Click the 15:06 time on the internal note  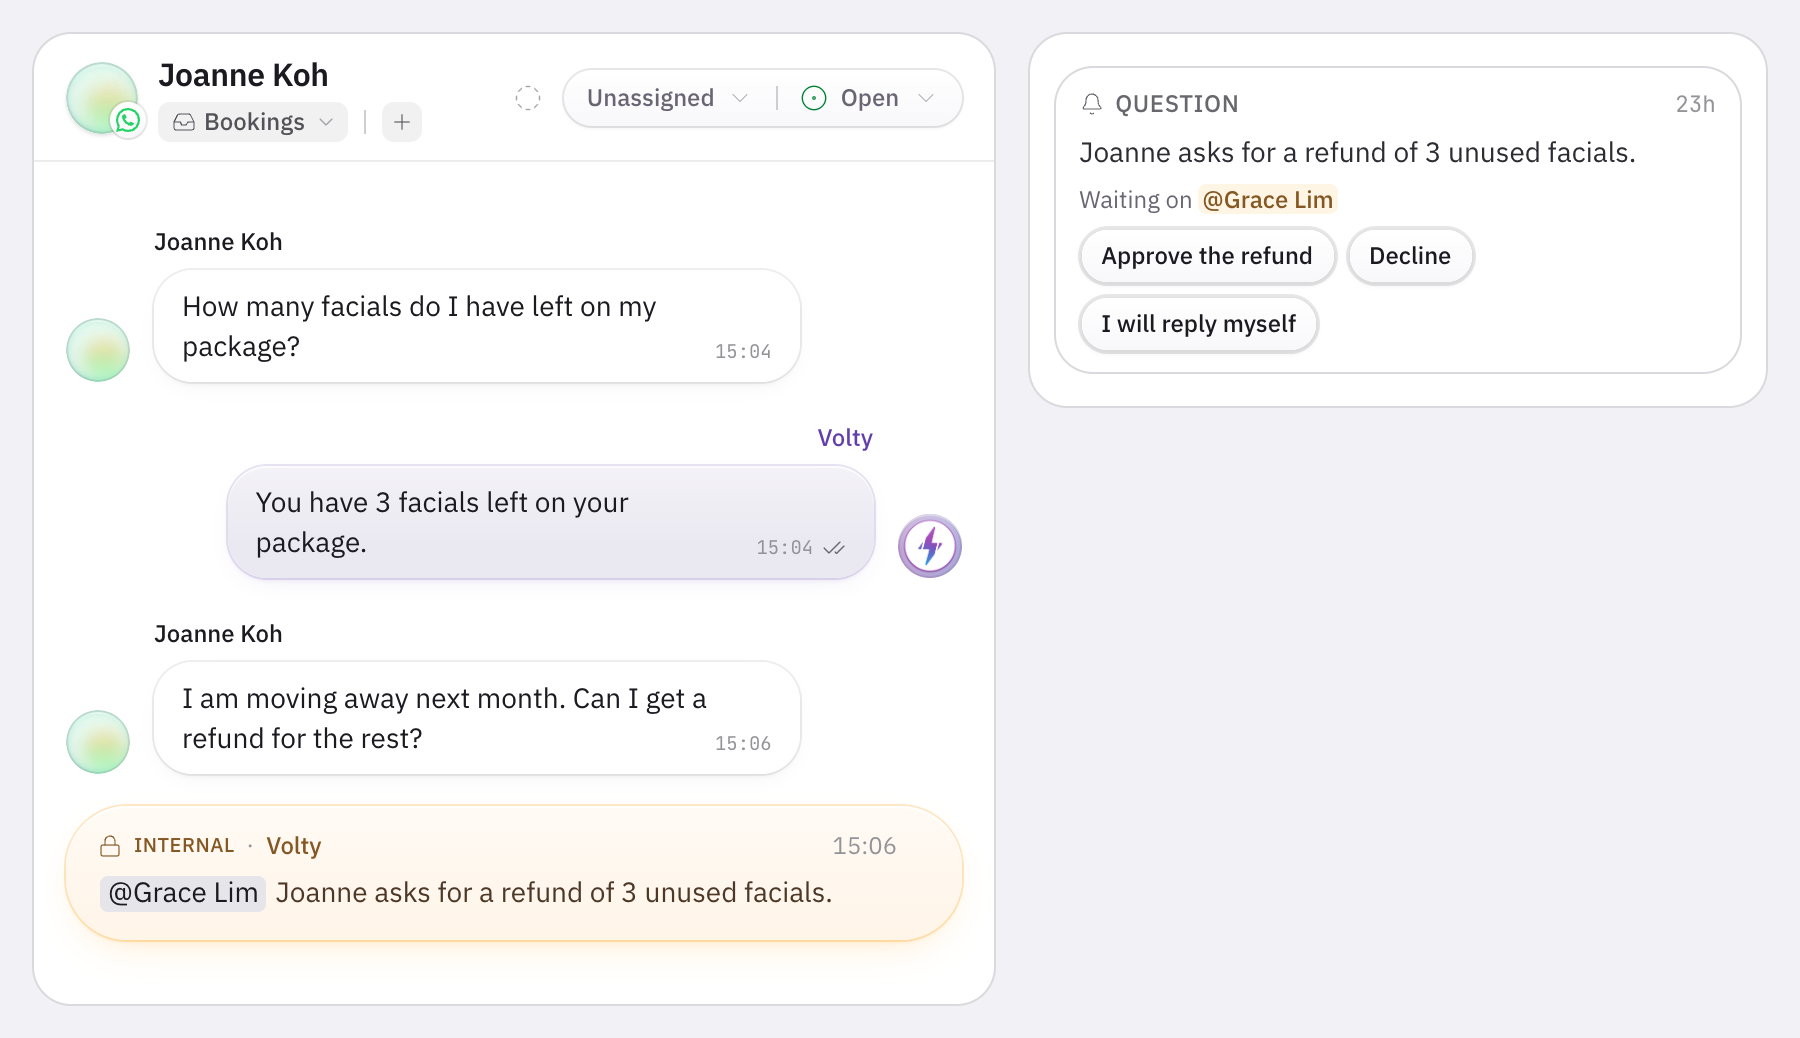point(864,846)
